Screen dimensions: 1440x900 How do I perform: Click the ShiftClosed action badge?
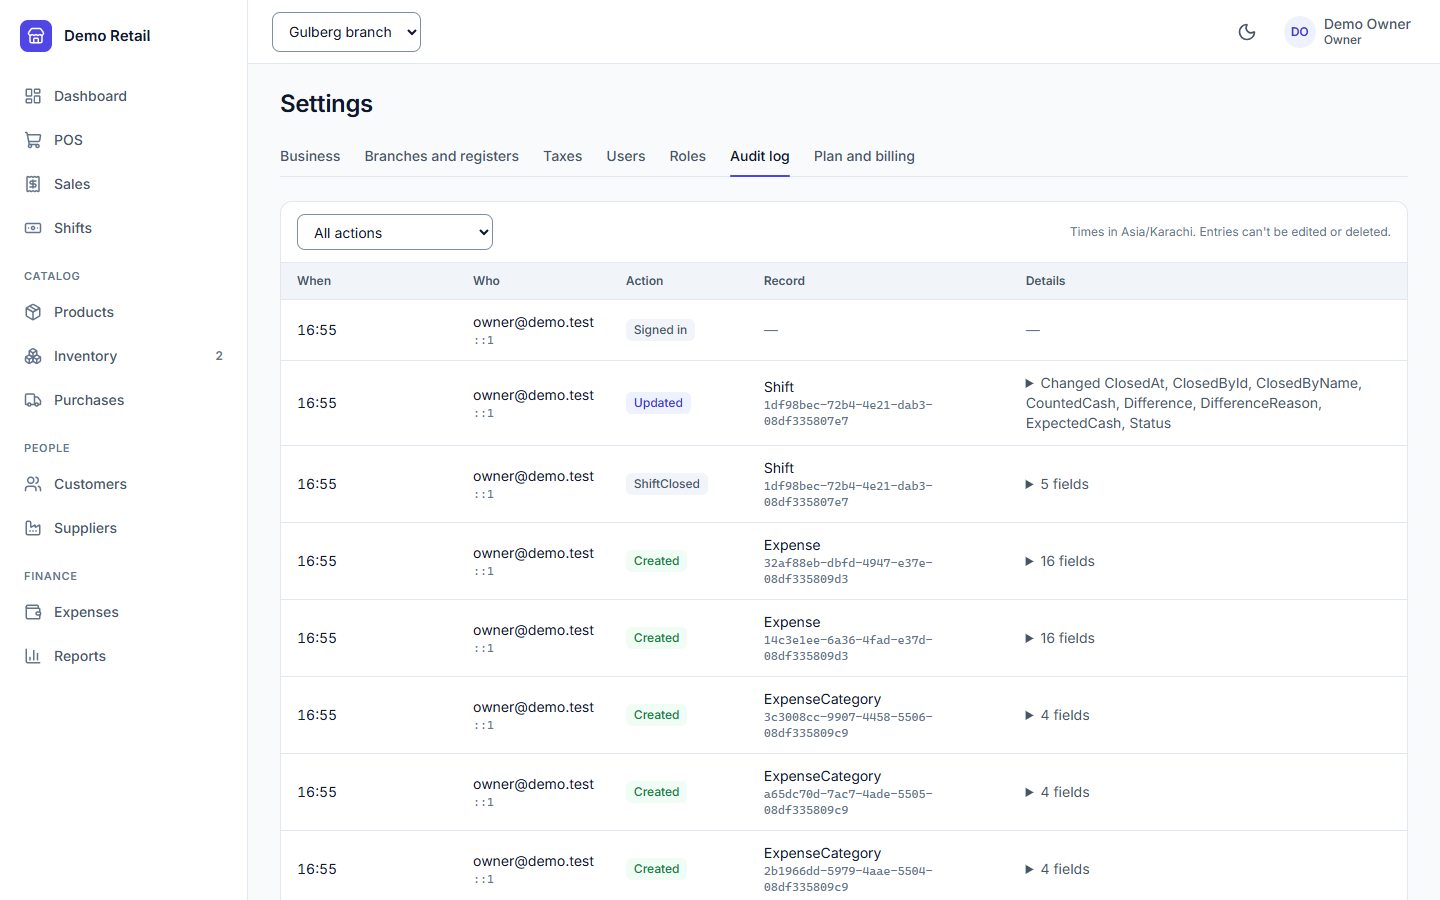(x=667, y=484)
